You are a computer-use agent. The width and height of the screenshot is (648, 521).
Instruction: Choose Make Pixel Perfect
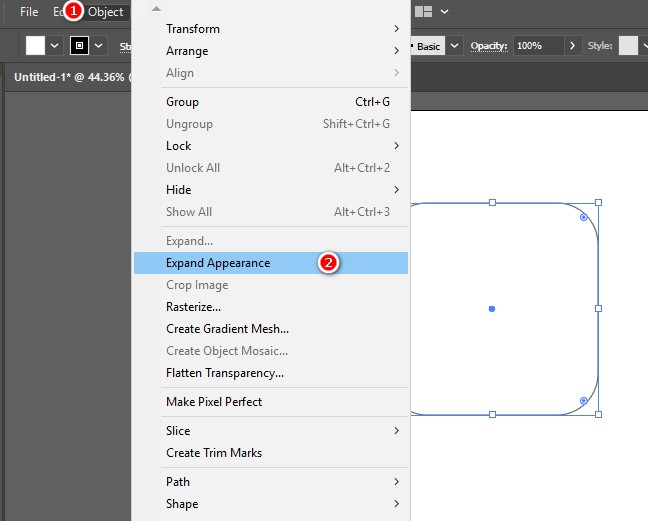tap(214, 402)
